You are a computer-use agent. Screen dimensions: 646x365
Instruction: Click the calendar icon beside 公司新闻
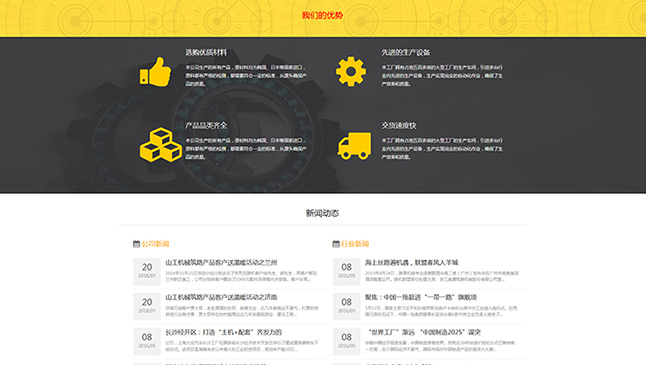(x=136, y=244)
